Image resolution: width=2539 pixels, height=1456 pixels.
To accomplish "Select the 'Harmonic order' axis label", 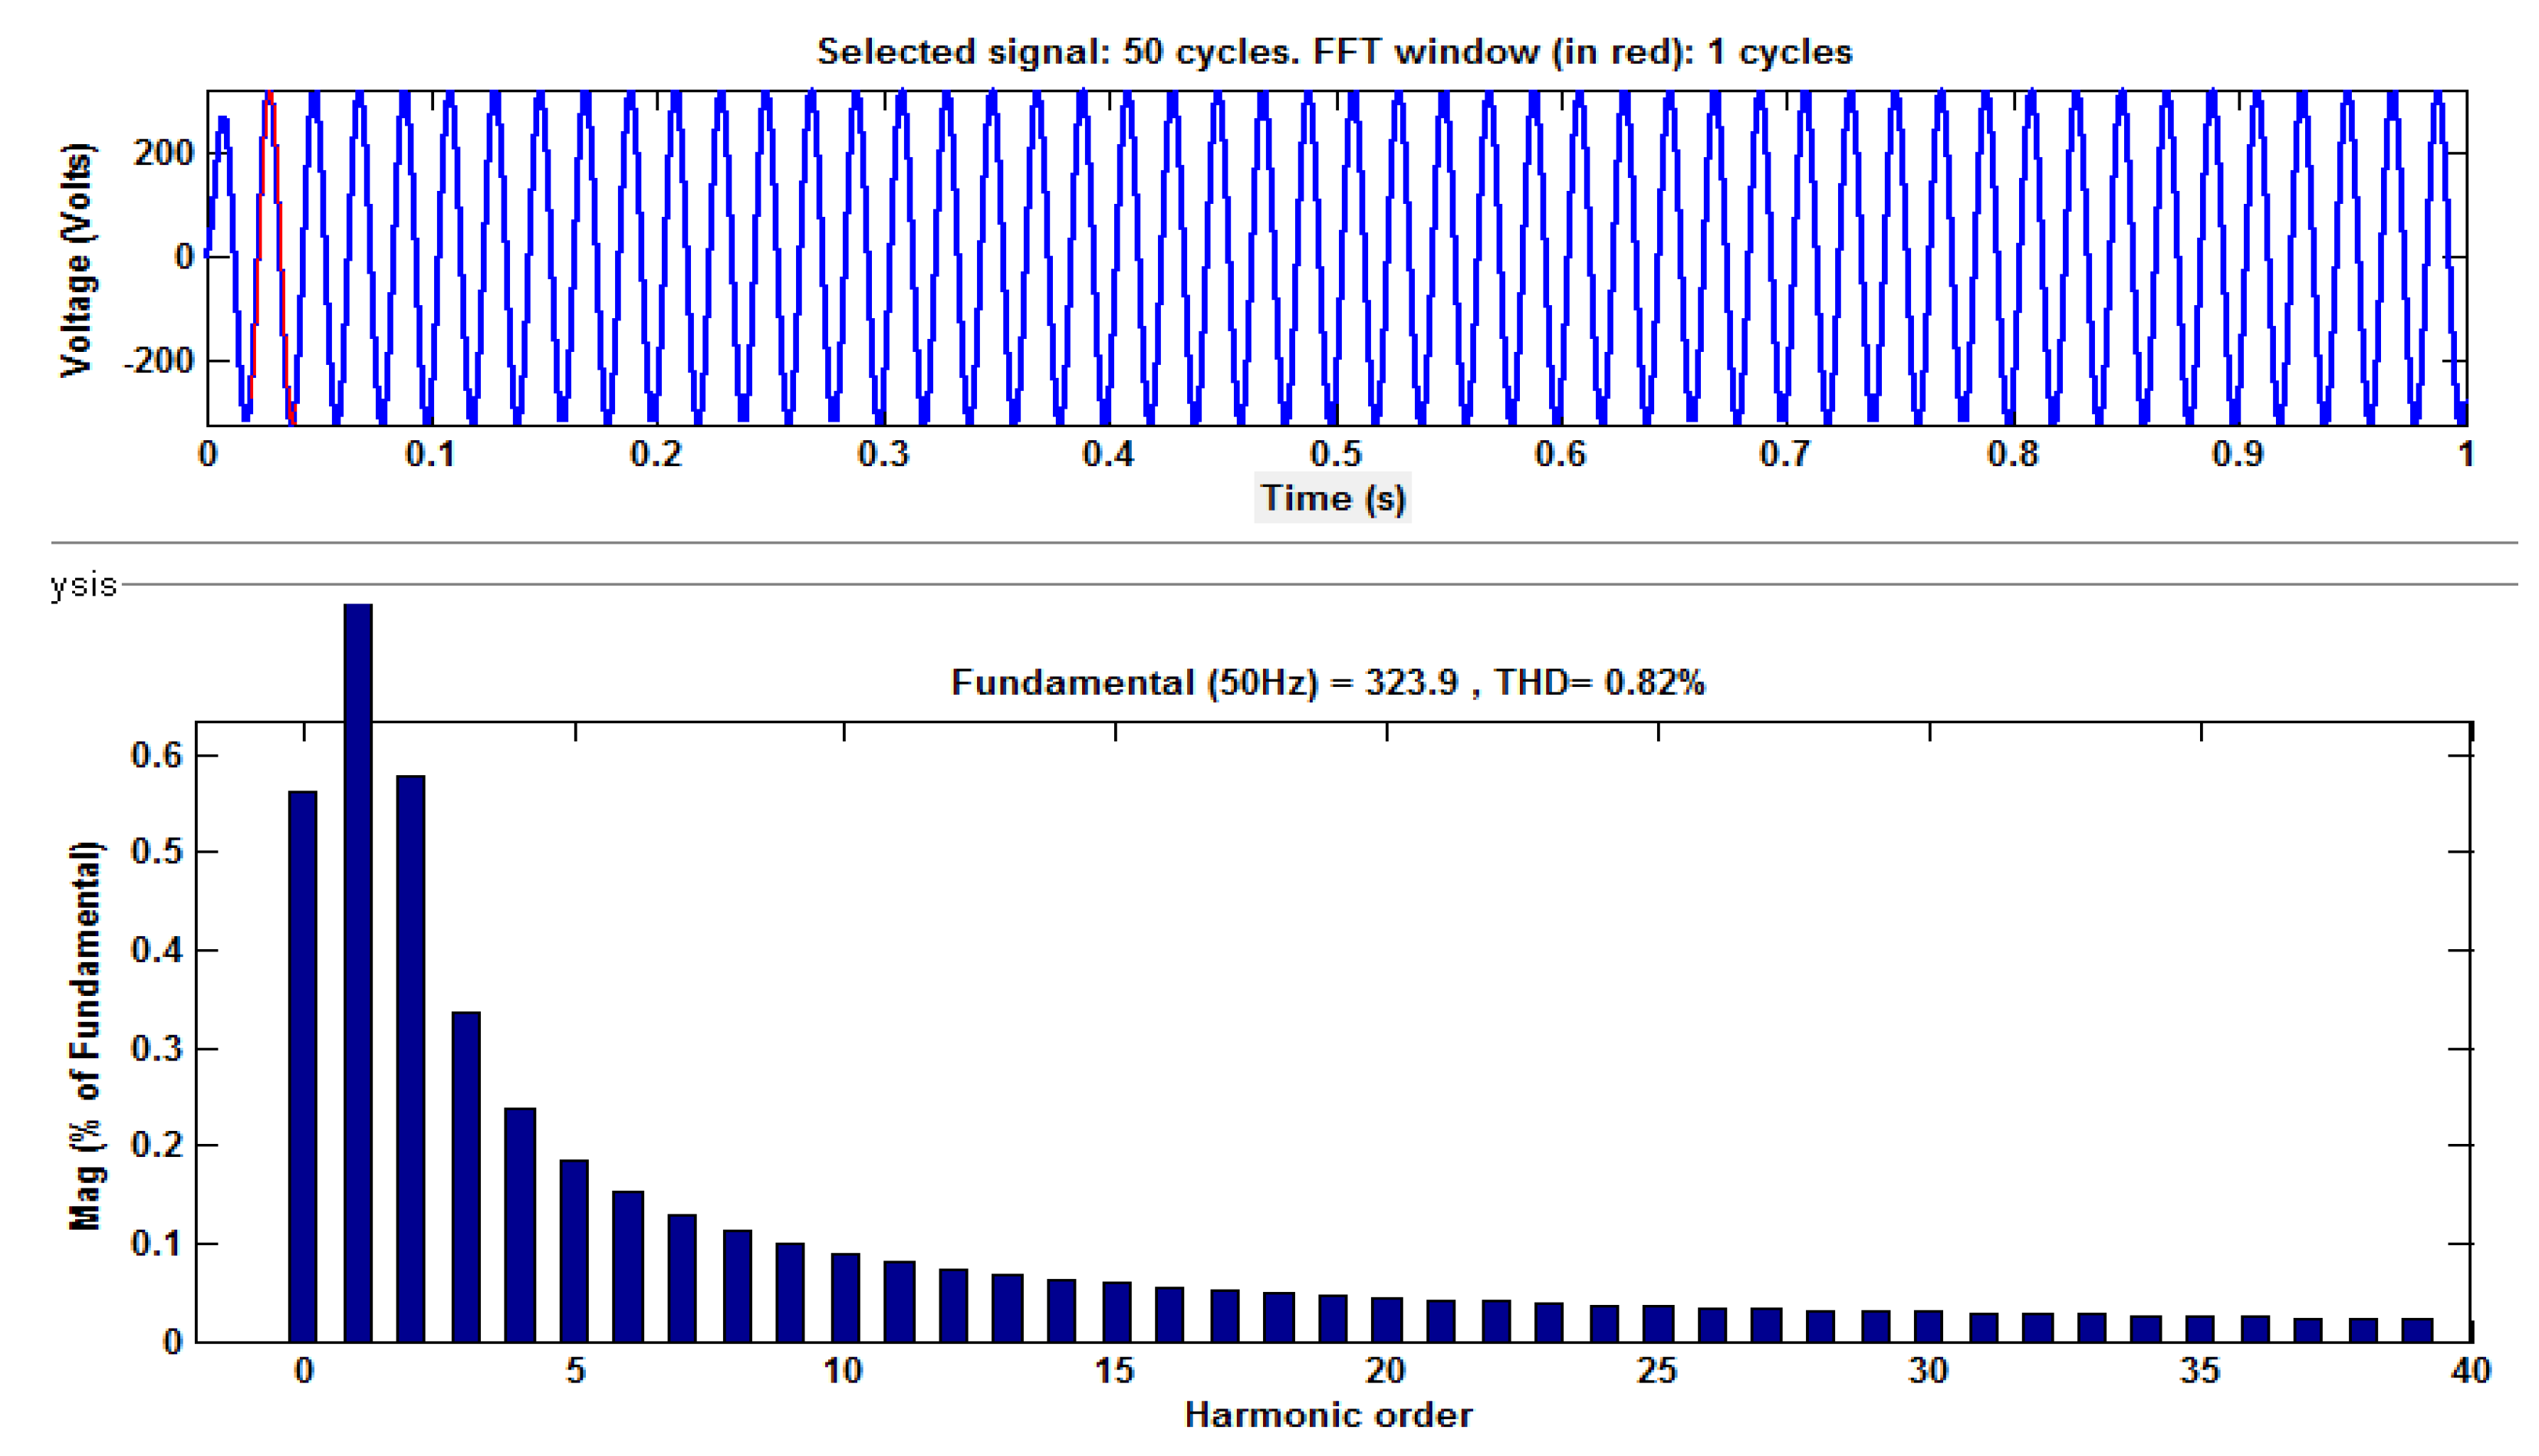I will (1328, 1415).
